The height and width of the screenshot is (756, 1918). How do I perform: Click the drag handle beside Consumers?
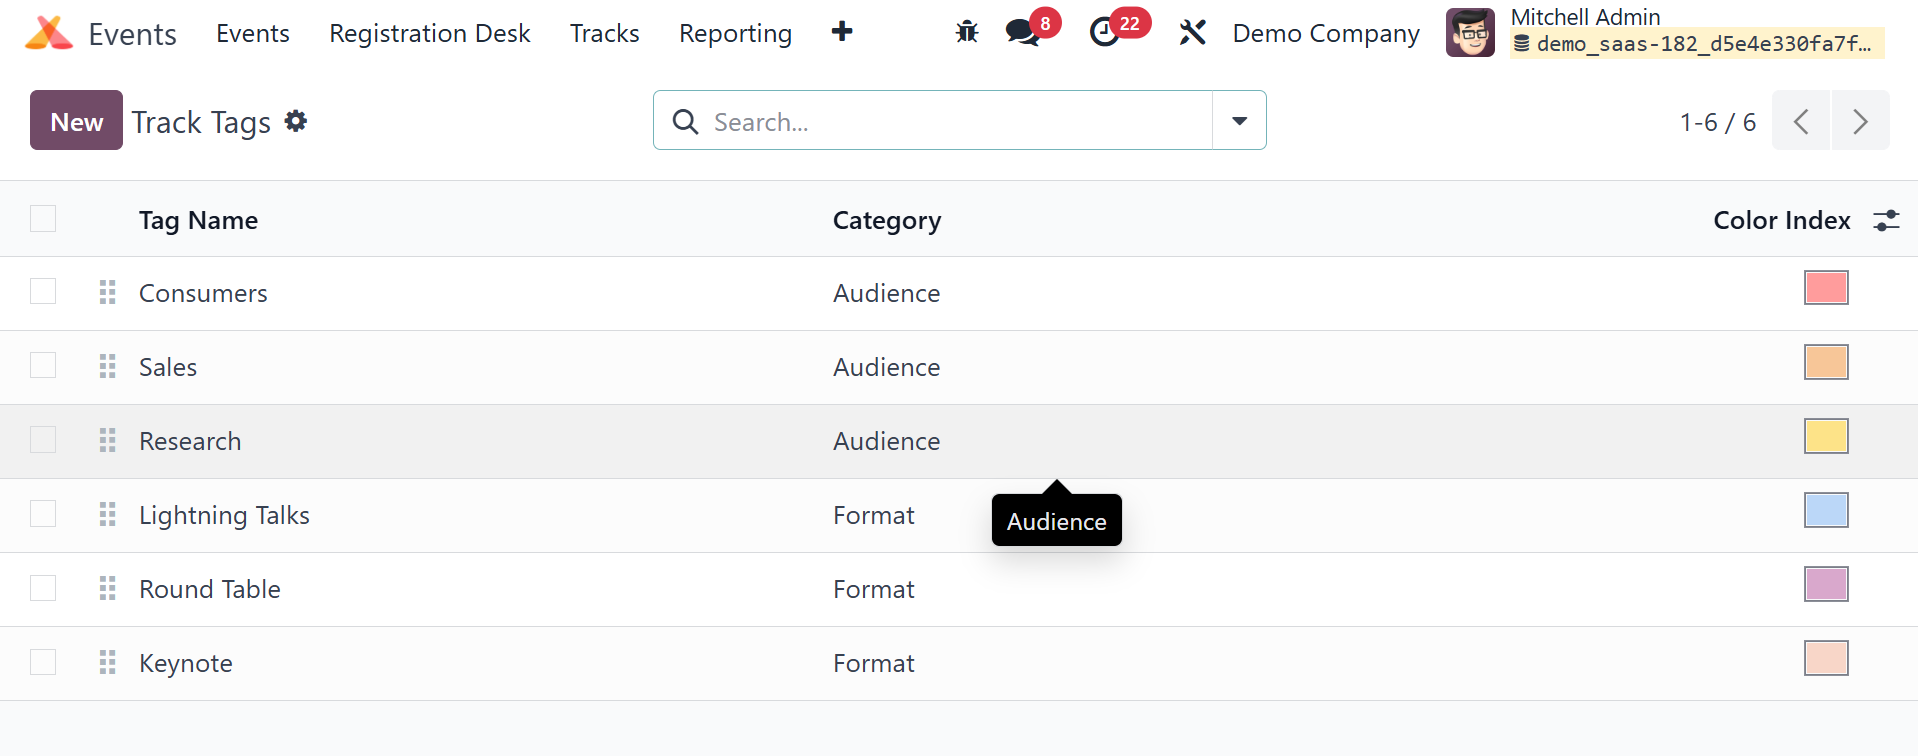pyautogui.click(x=108, y=293)
